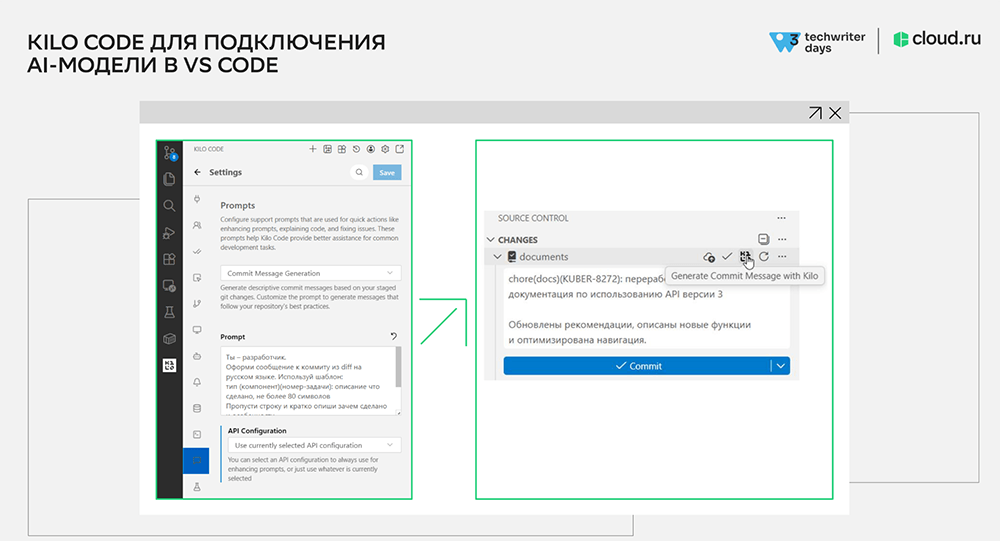Collapse the documents repository chevron

point(497,256)
